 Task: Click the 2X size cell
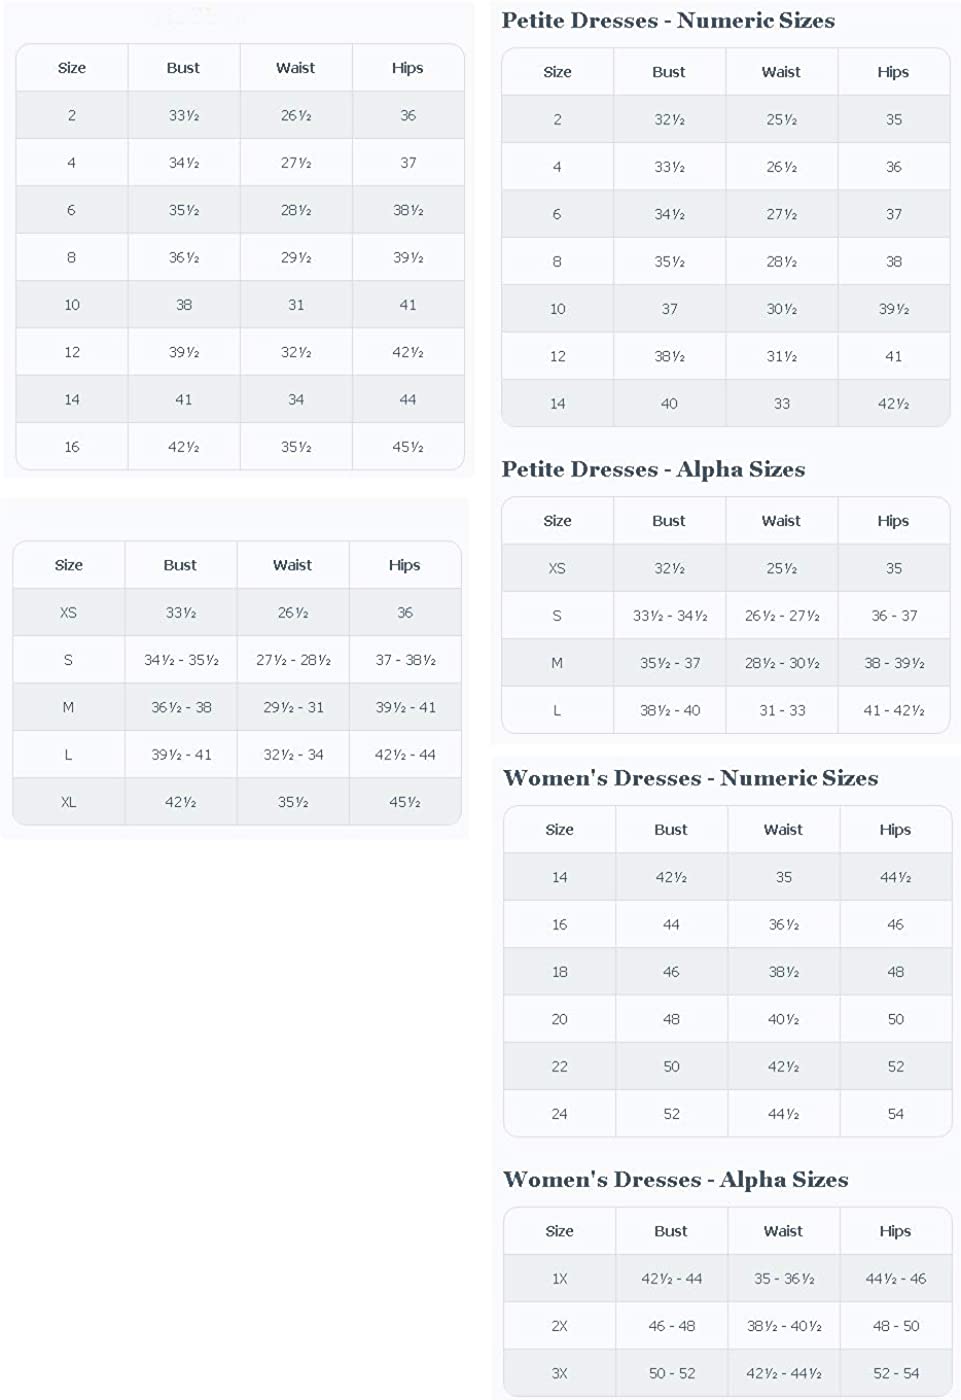coord(559,1326)
